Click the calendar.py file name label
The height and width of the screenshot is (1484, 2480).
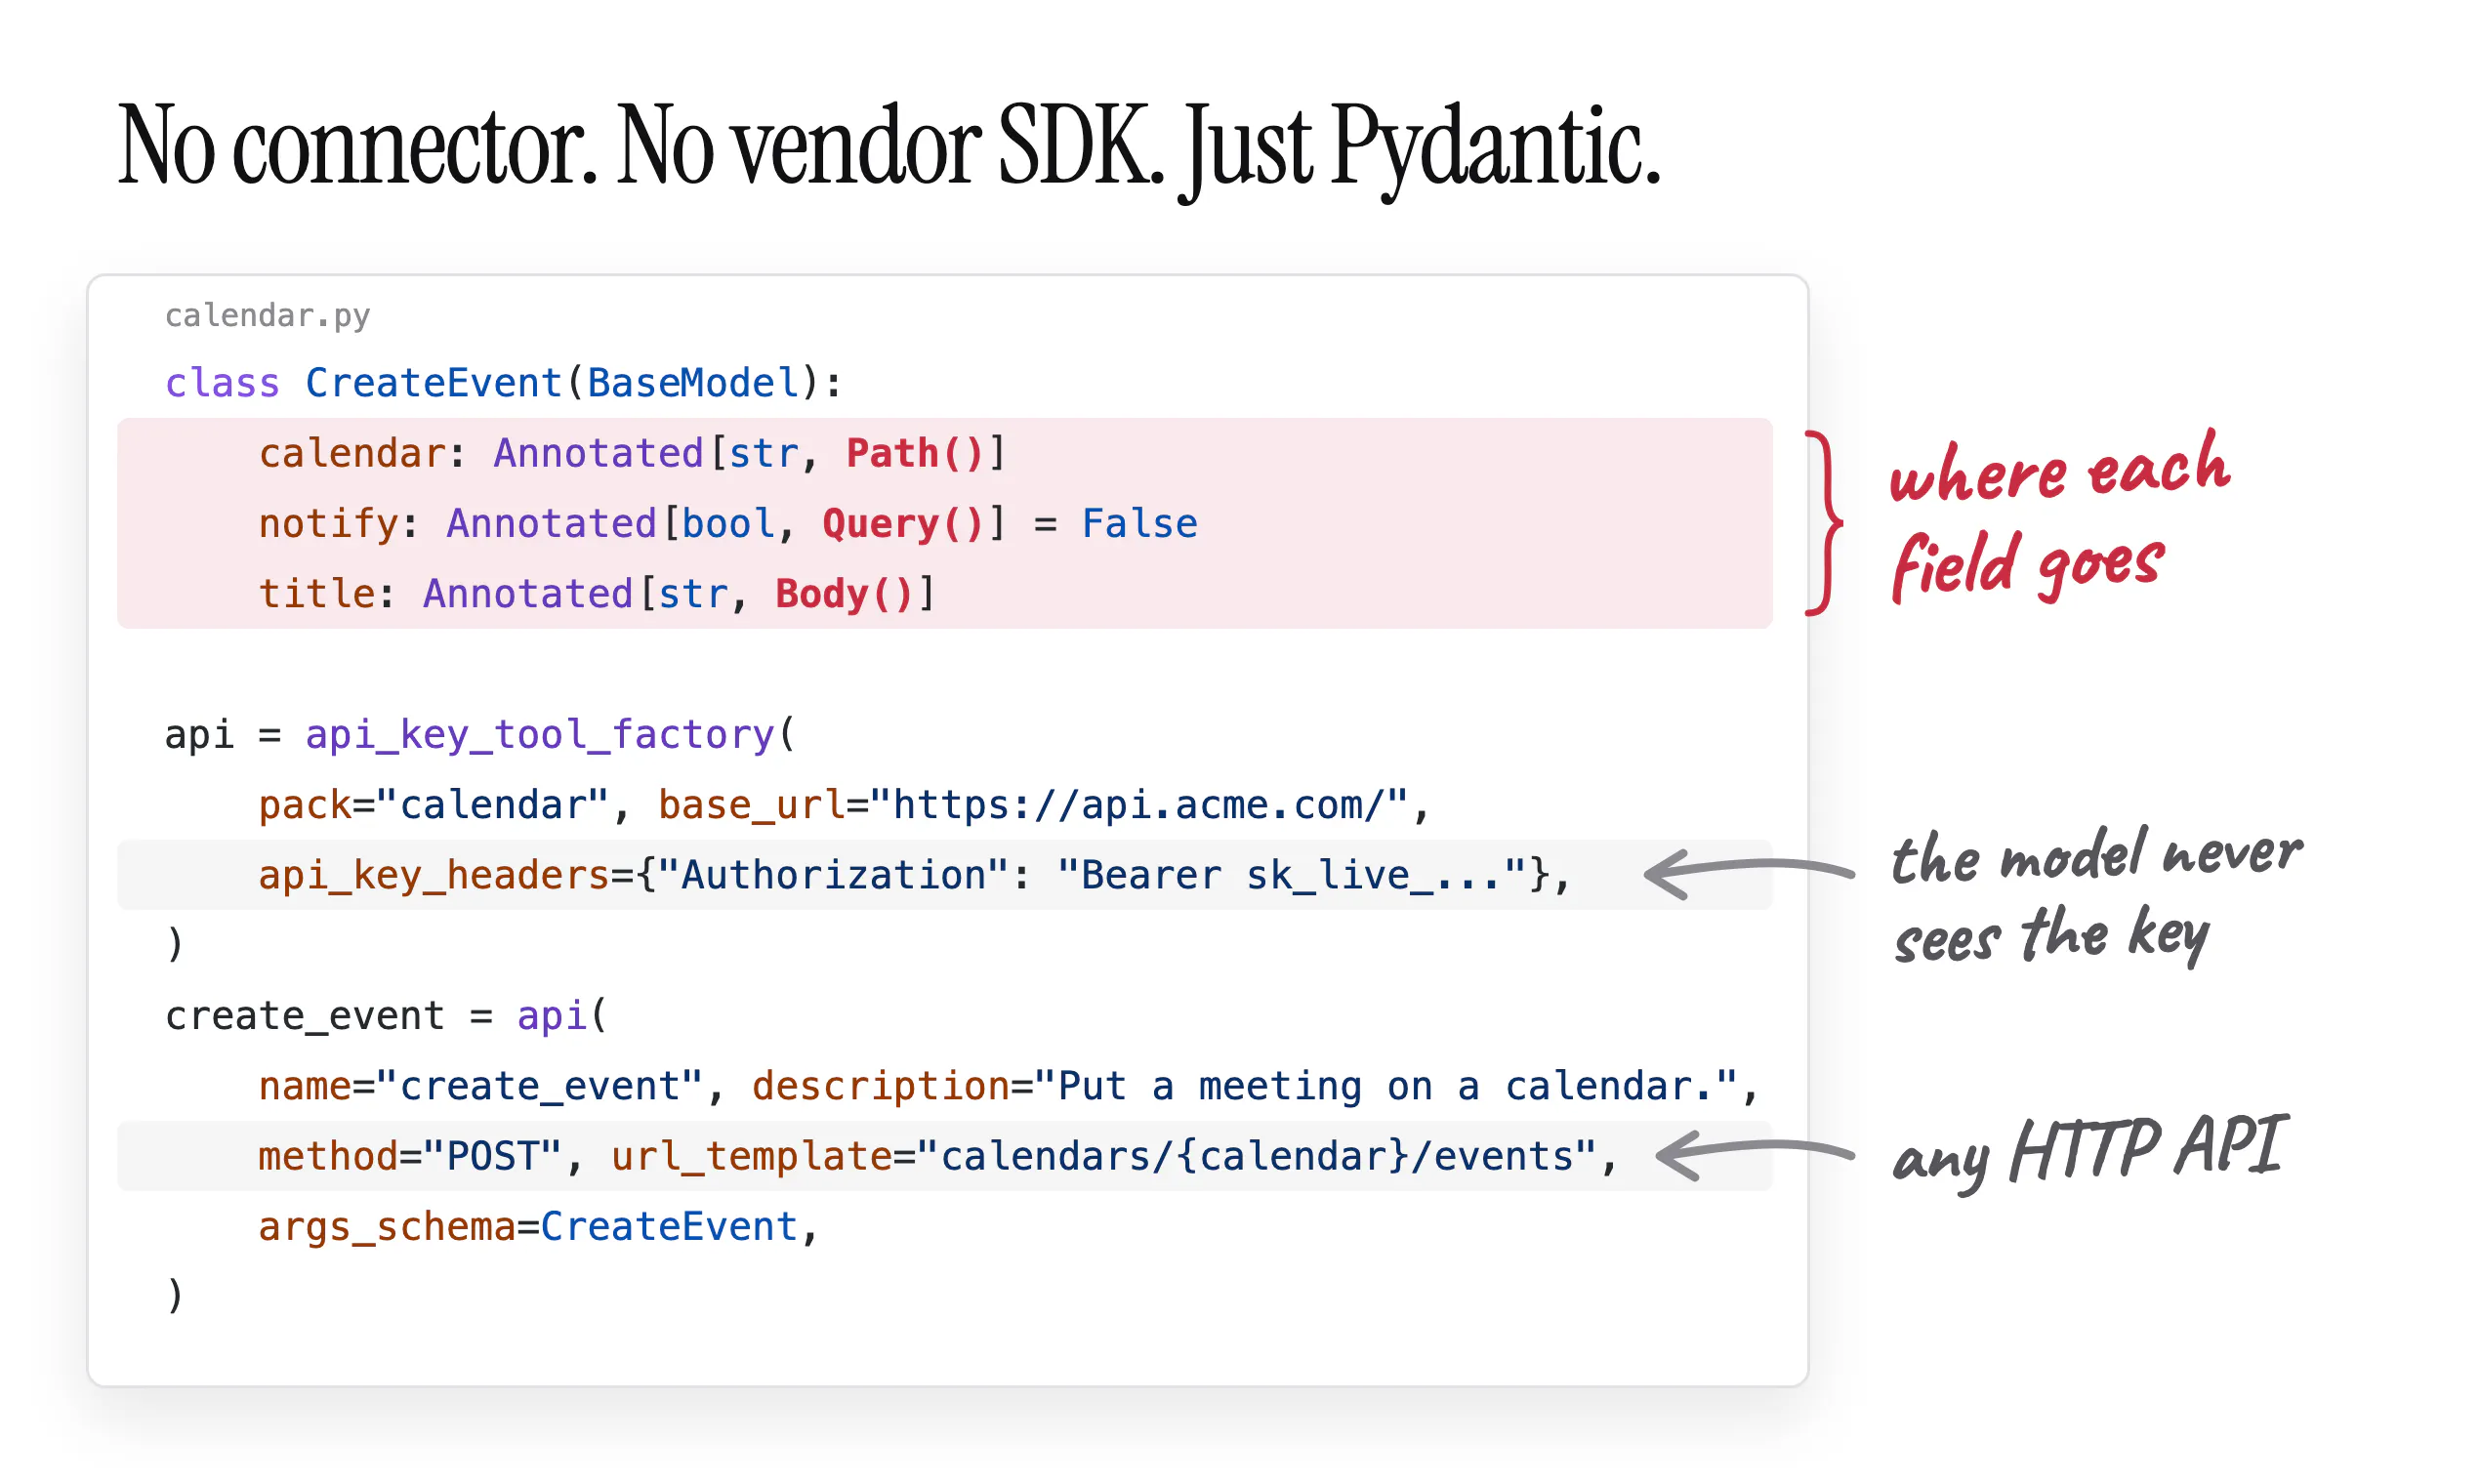click(x=267, y=316)
